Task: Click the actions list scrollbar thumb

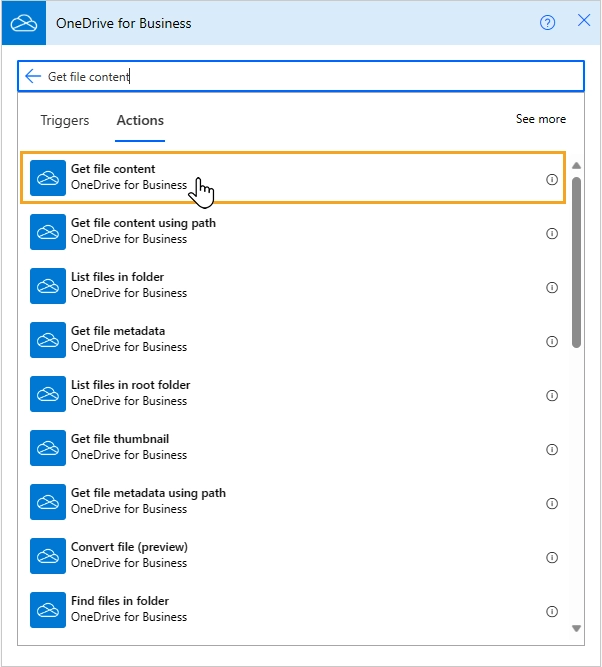Action: (576, 262)
